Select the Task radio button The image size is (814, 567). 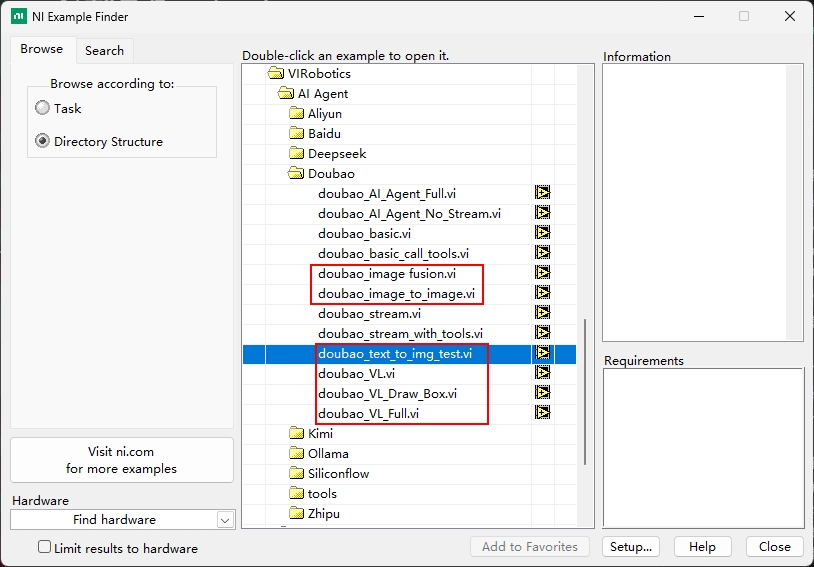pos(42,109)
